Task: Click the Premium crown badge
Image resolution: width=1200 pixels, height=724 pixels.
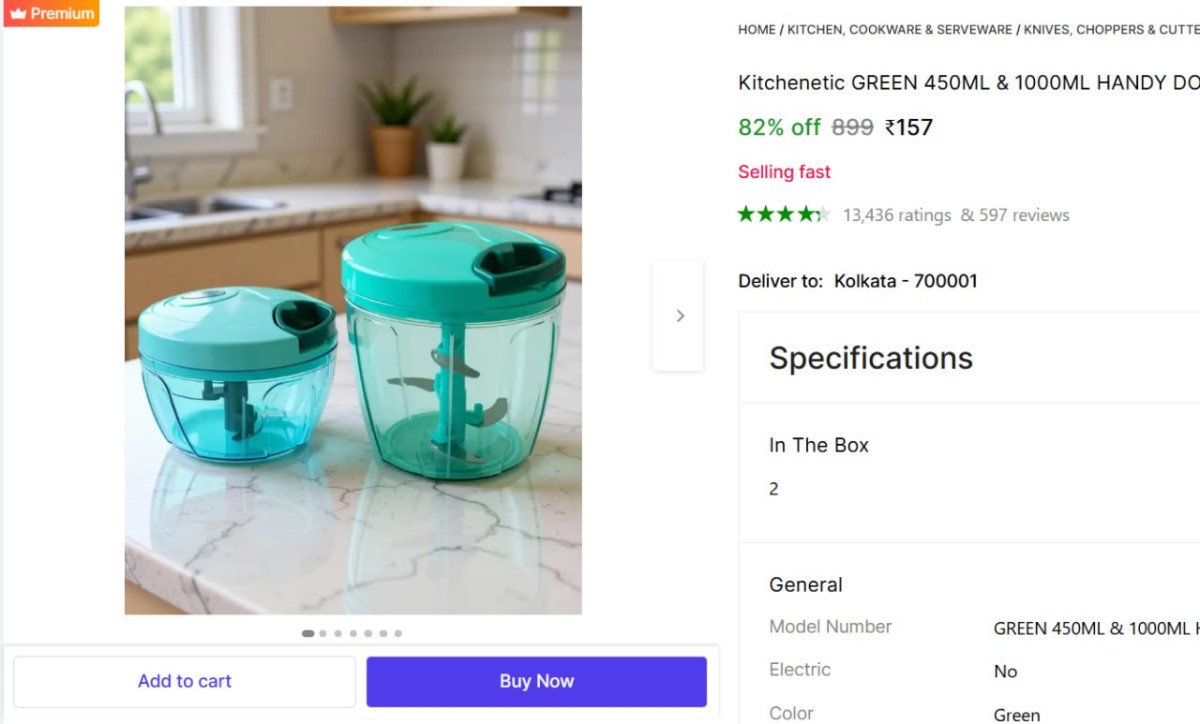Action: (x=52, y=14)
